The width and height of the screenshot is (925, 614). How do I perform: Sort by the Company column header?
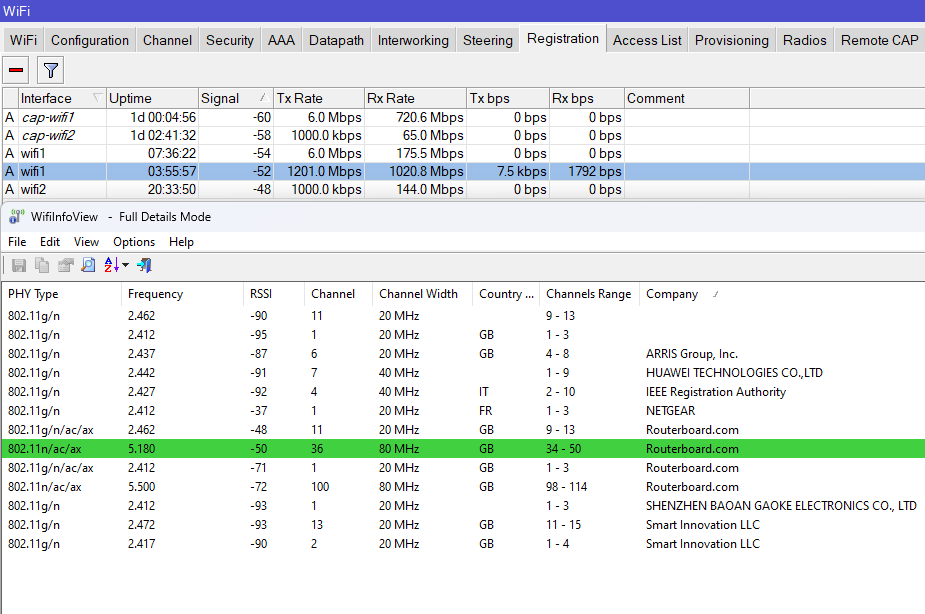pos(782,294)
